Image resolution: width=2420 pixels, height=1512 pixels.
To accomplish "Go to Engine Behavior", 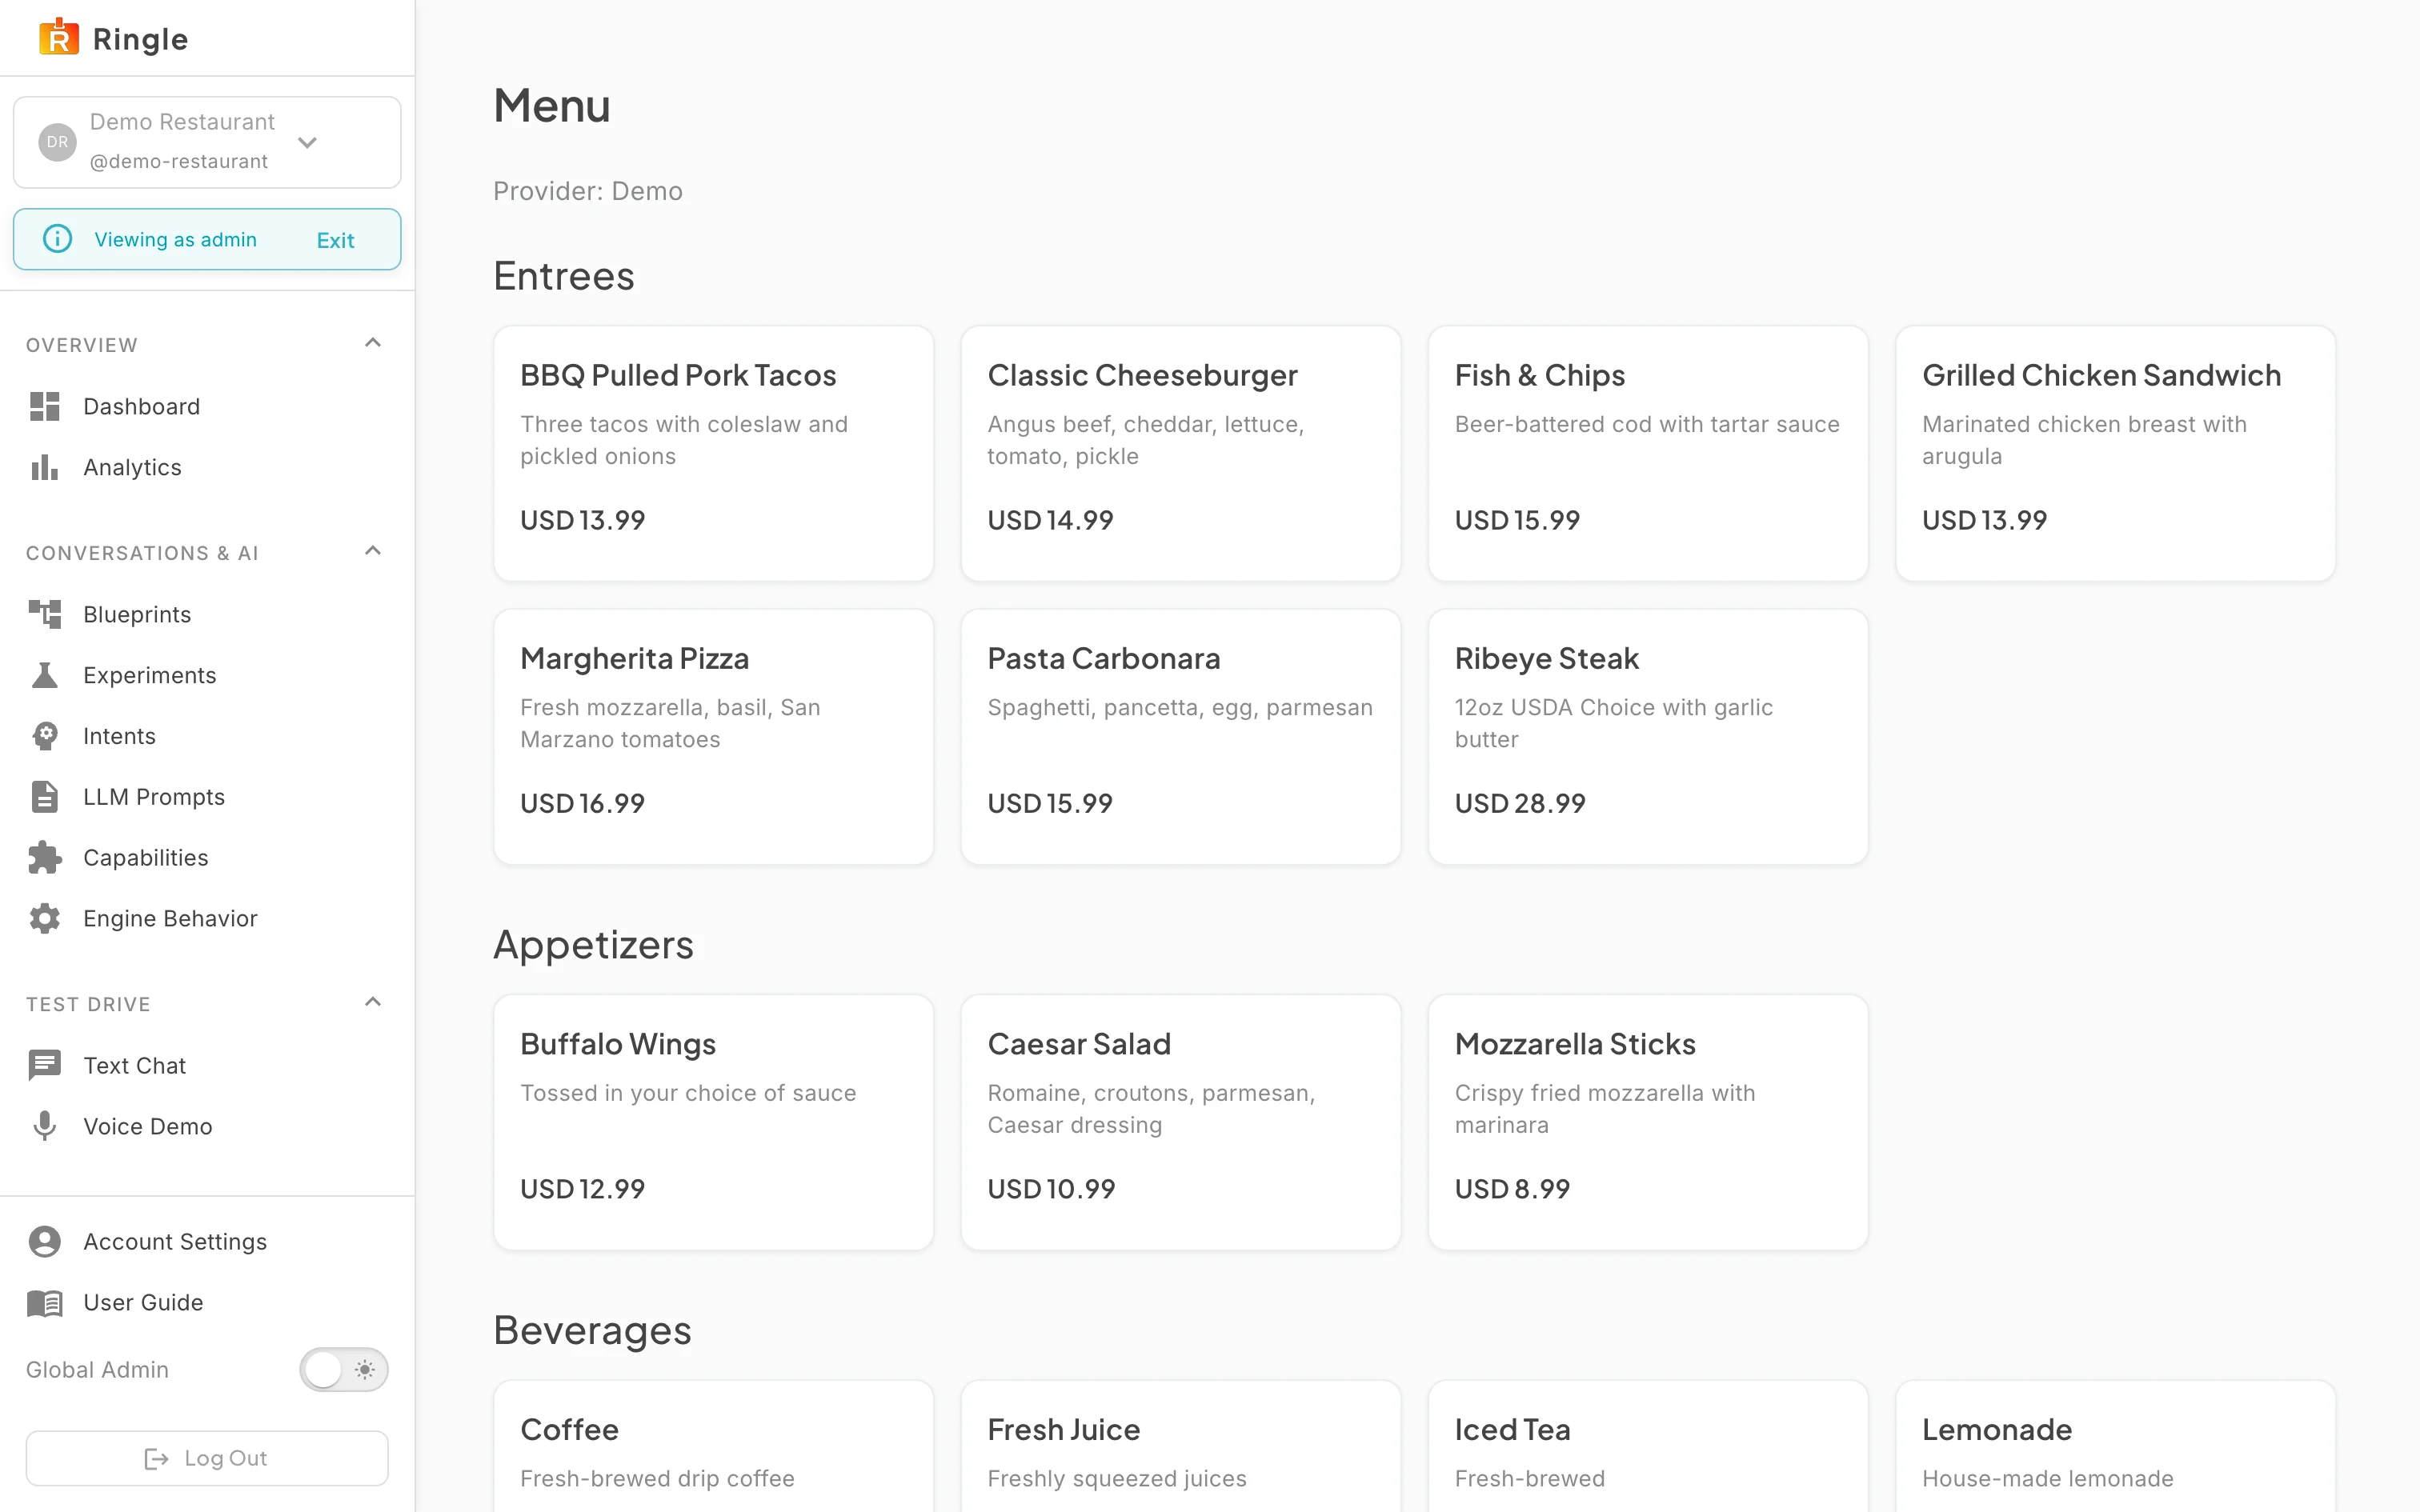I will 207,918.
